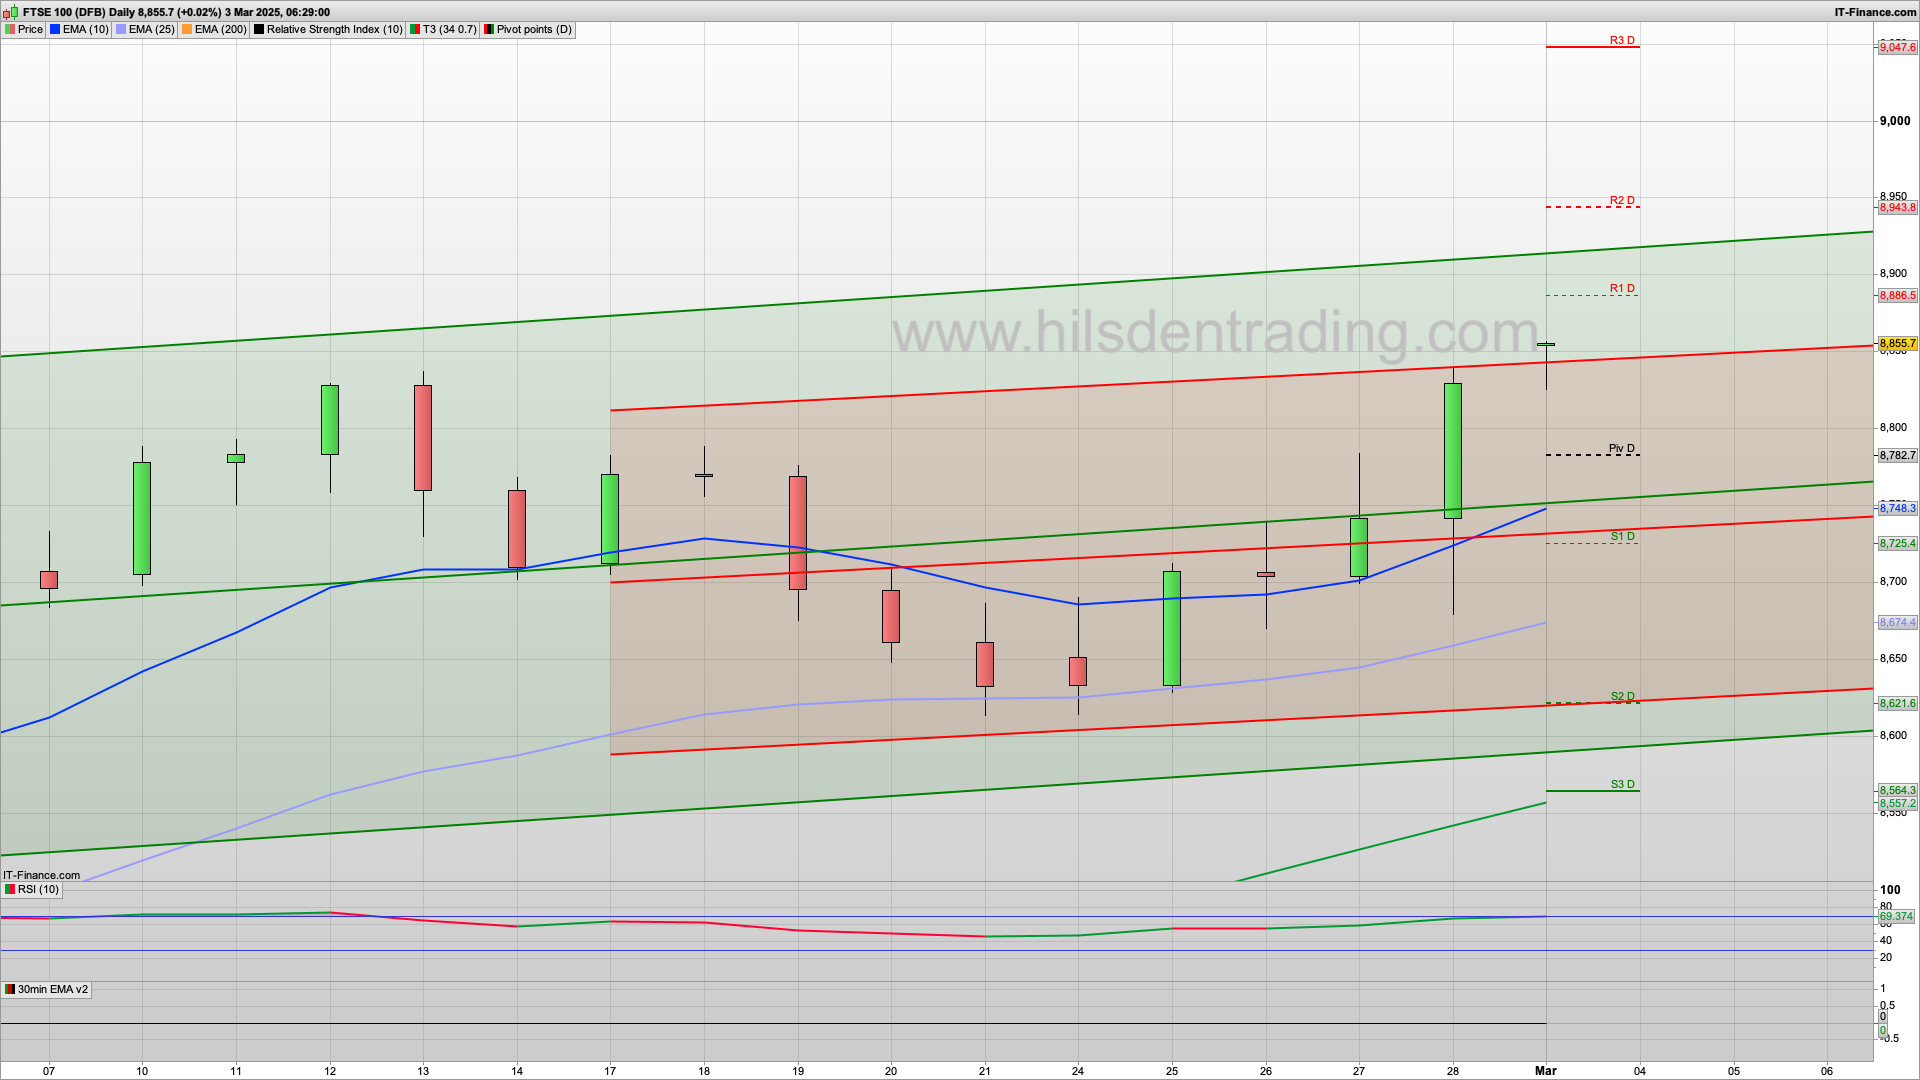Select the EMA (200) legend label

[x=220, y=30]
